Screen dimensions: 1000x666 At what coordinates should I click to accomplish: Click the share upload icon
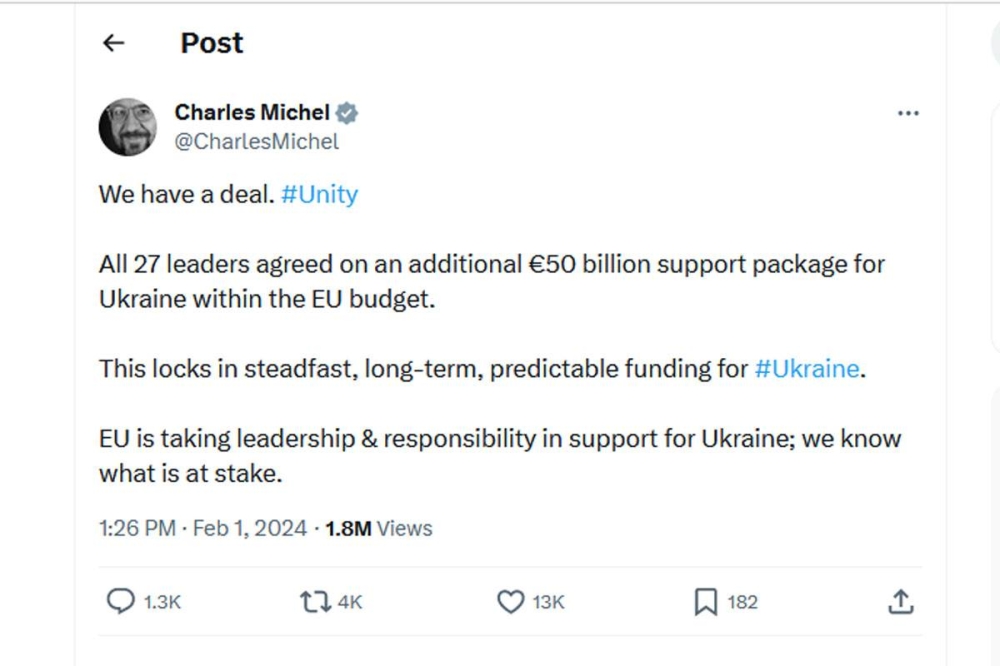(x=900, y=601)
